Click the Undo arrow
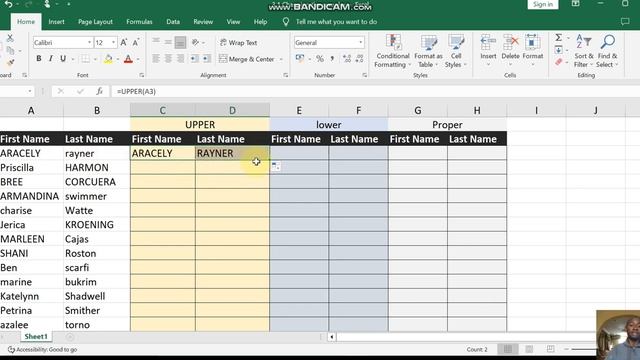640x360 pixels. tap(7, 4)
